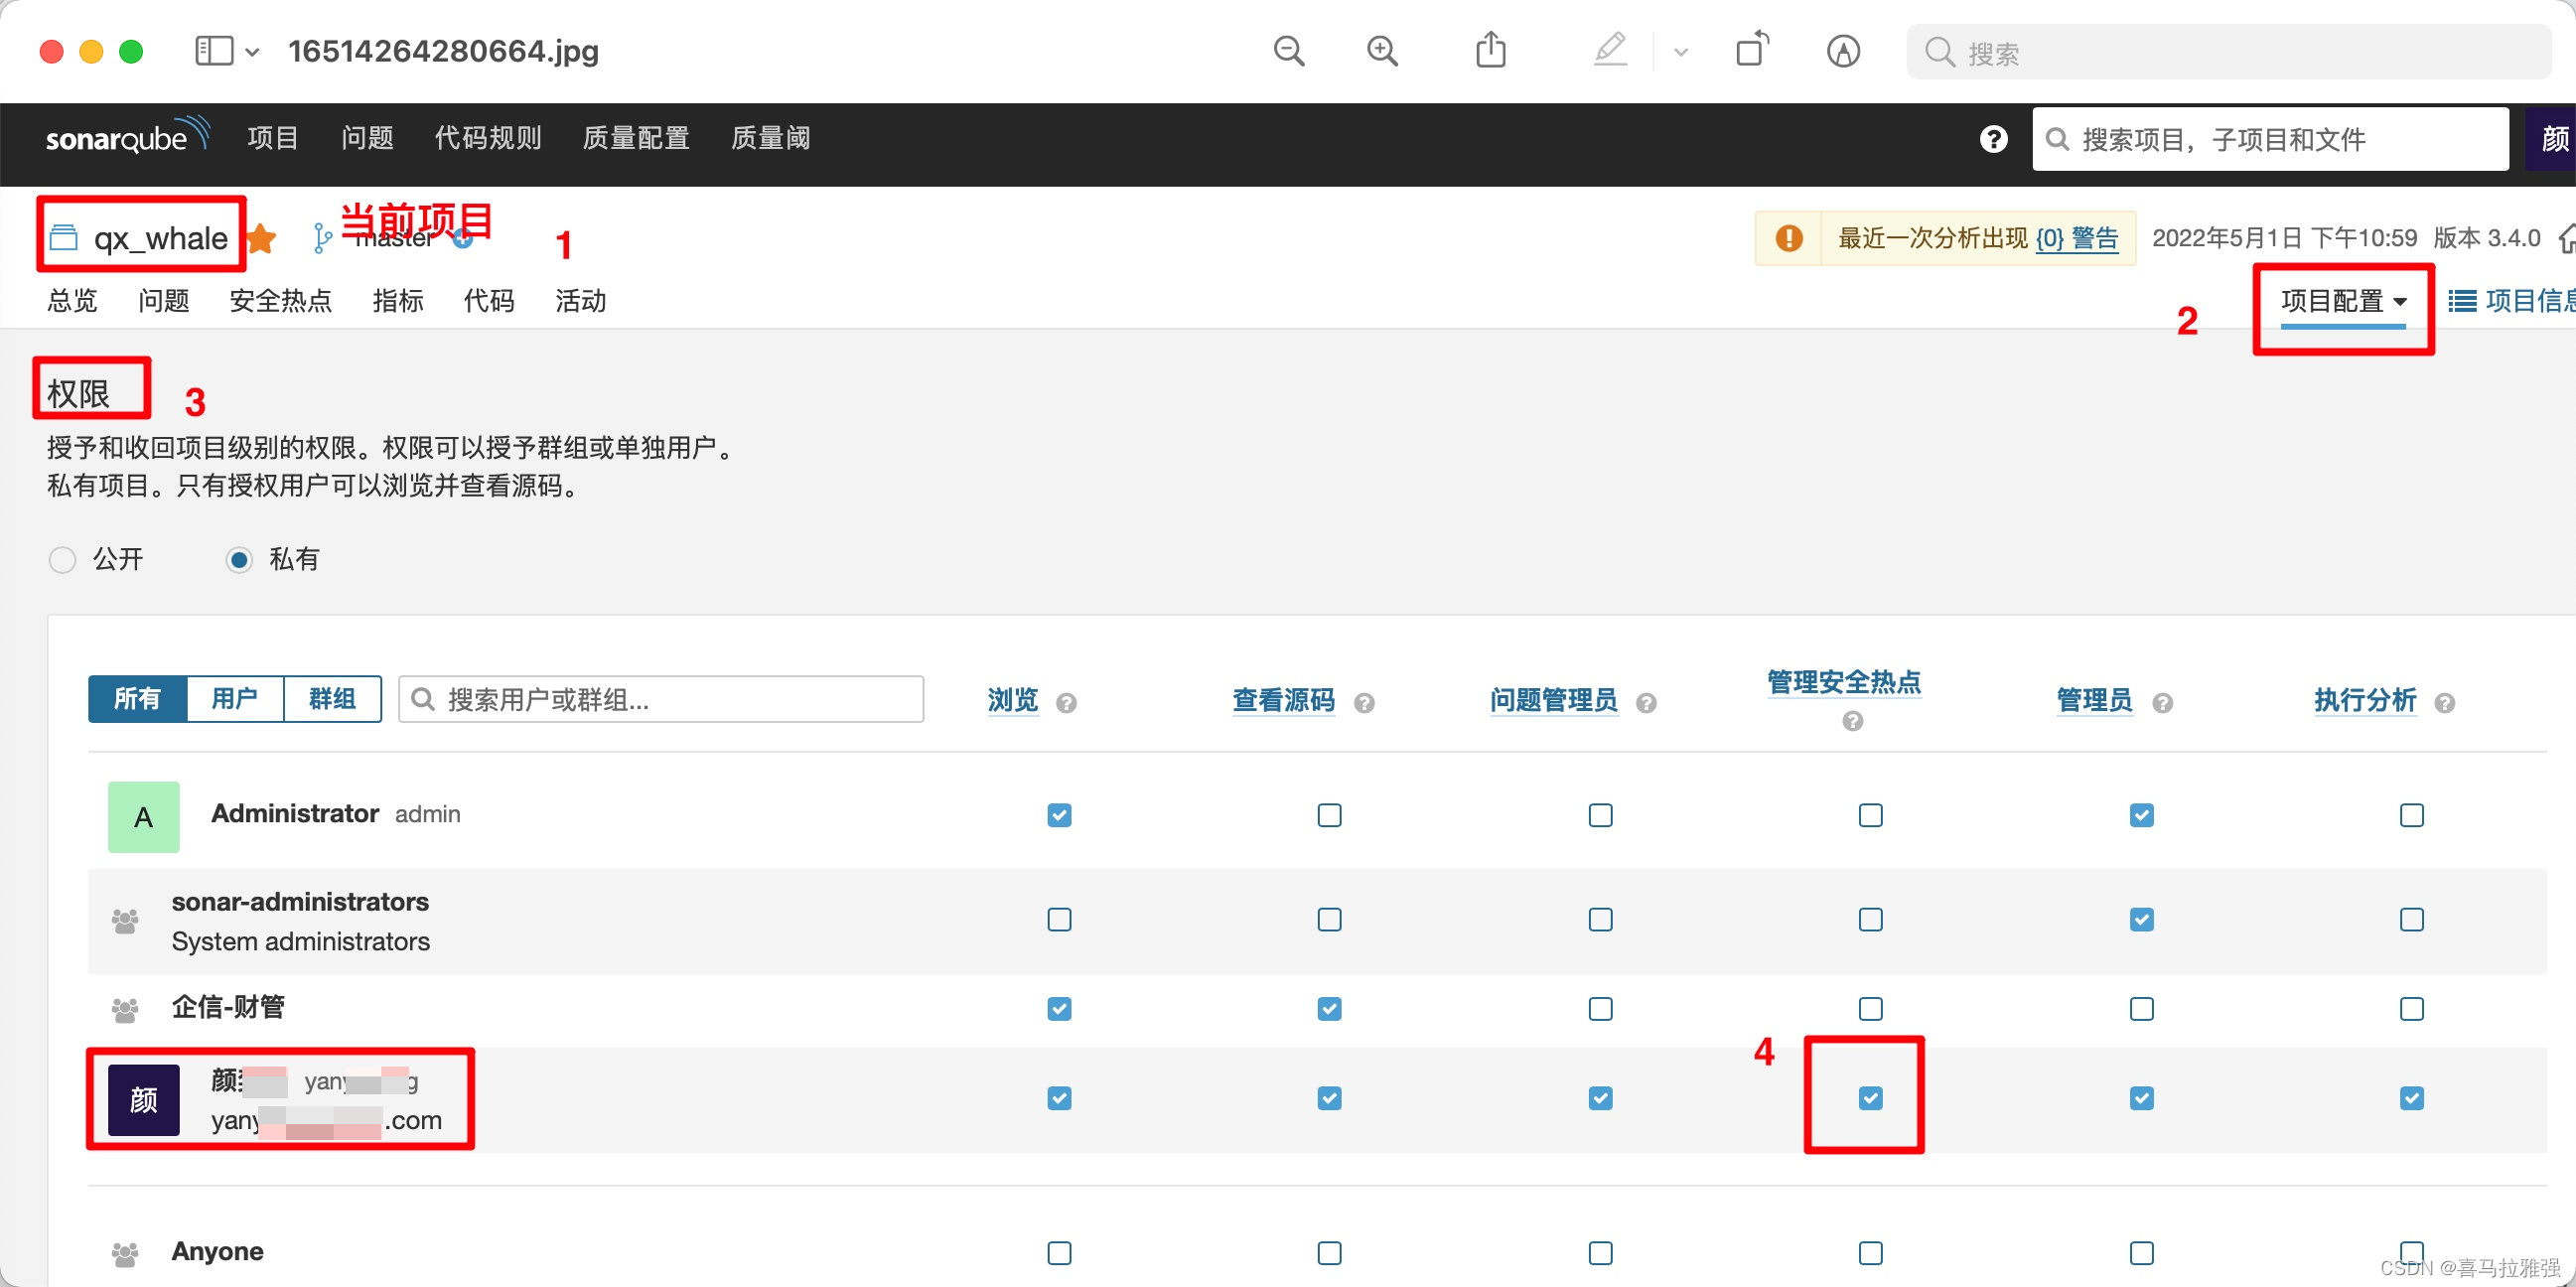Check 查看源码 for Administrator
The width and height of the screenshot is (2576, 1287).
pos(1329,815)
